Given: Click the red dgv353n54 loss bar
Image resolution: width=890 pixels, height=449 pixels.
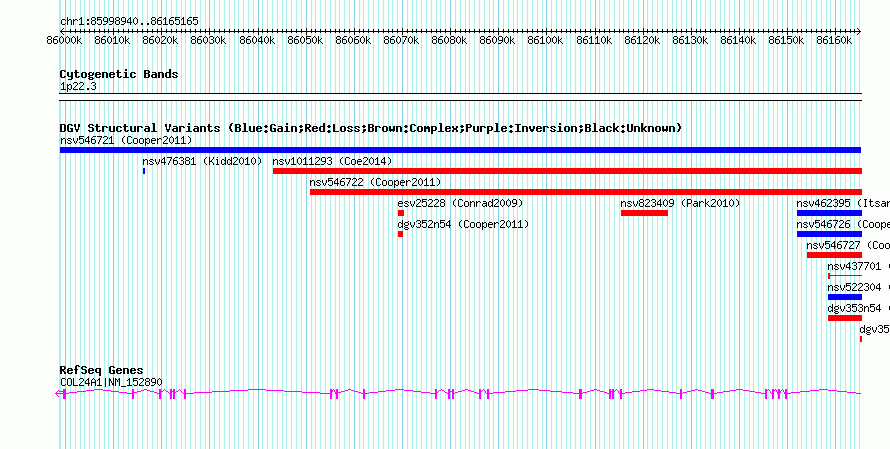Looking at the screenshot, I should click(845, 318).
